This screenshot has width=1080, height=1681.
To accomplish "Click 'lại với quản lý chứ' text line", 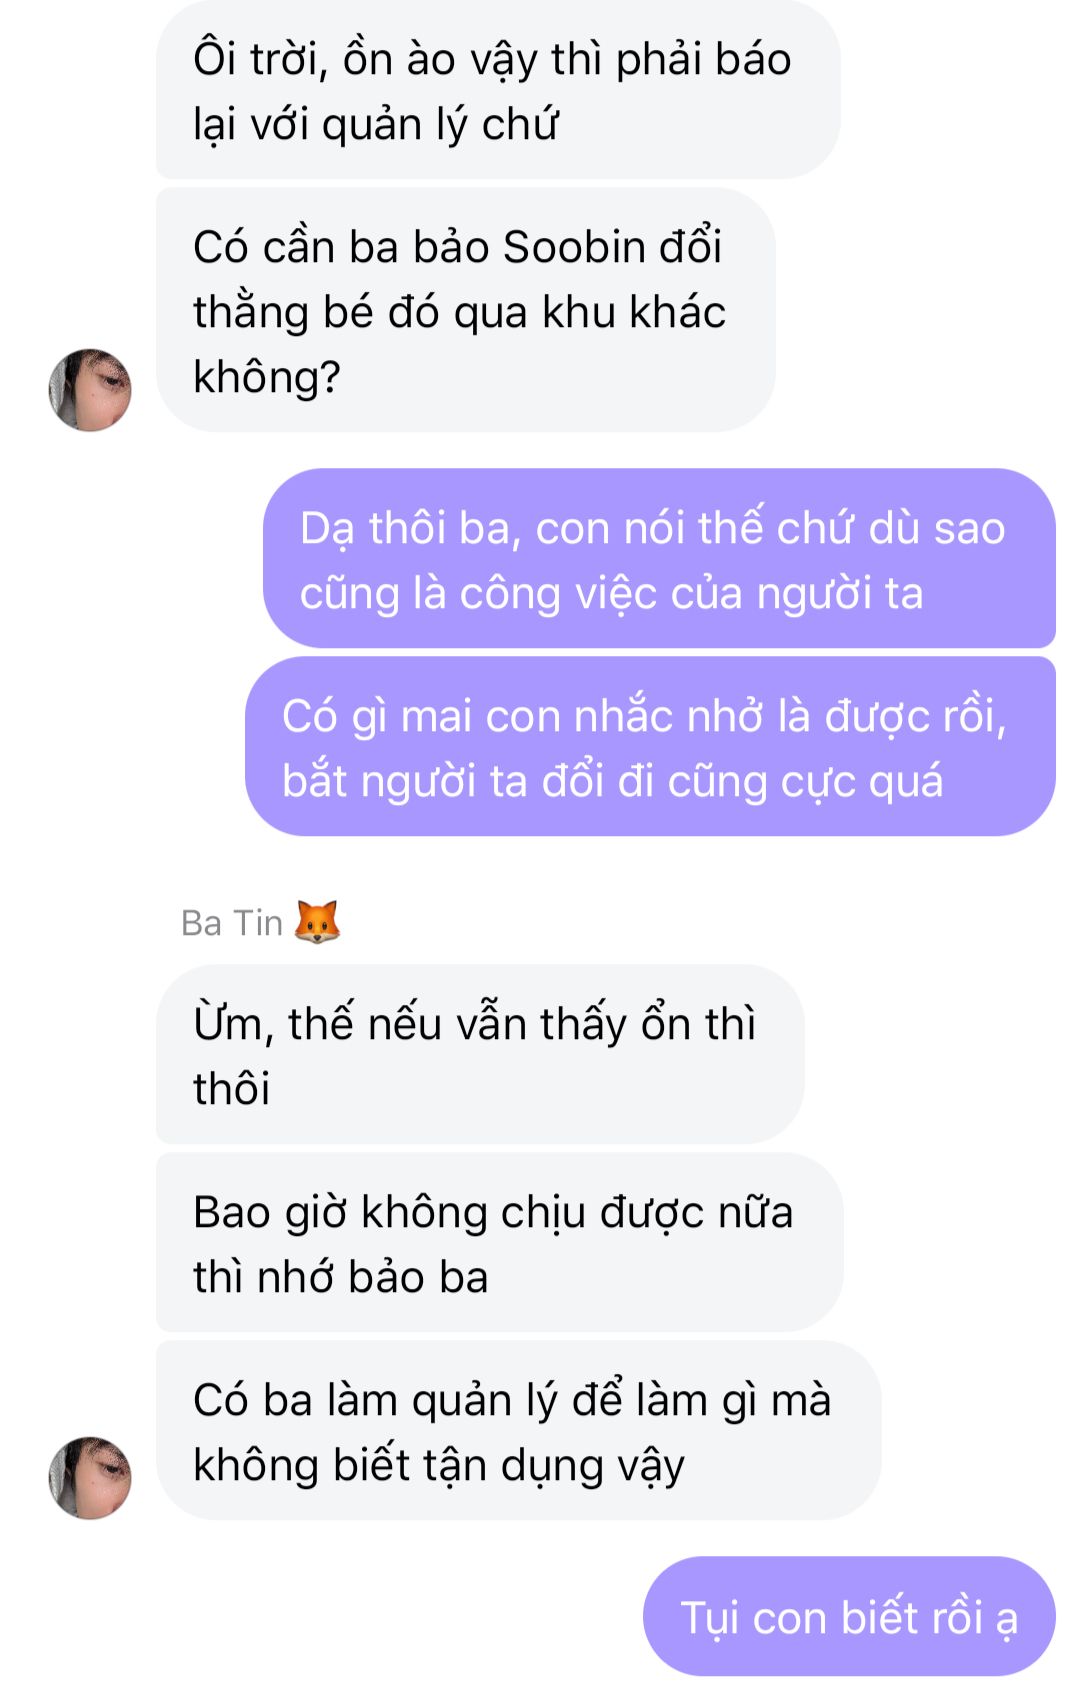I will pyautogui.click(x=375, y=125).
